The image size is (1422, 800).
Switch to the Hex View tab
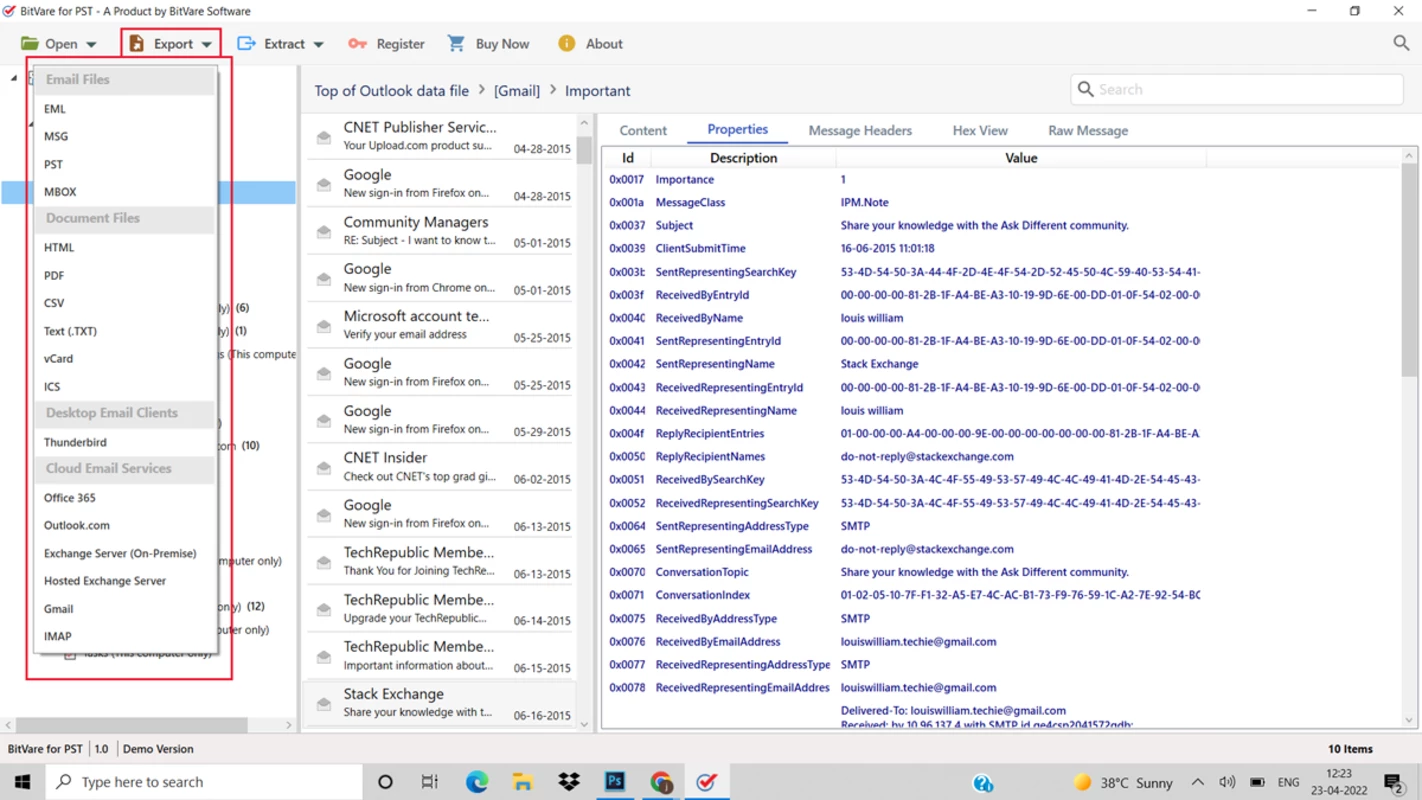pyautogui.click(x=980, y=130)
